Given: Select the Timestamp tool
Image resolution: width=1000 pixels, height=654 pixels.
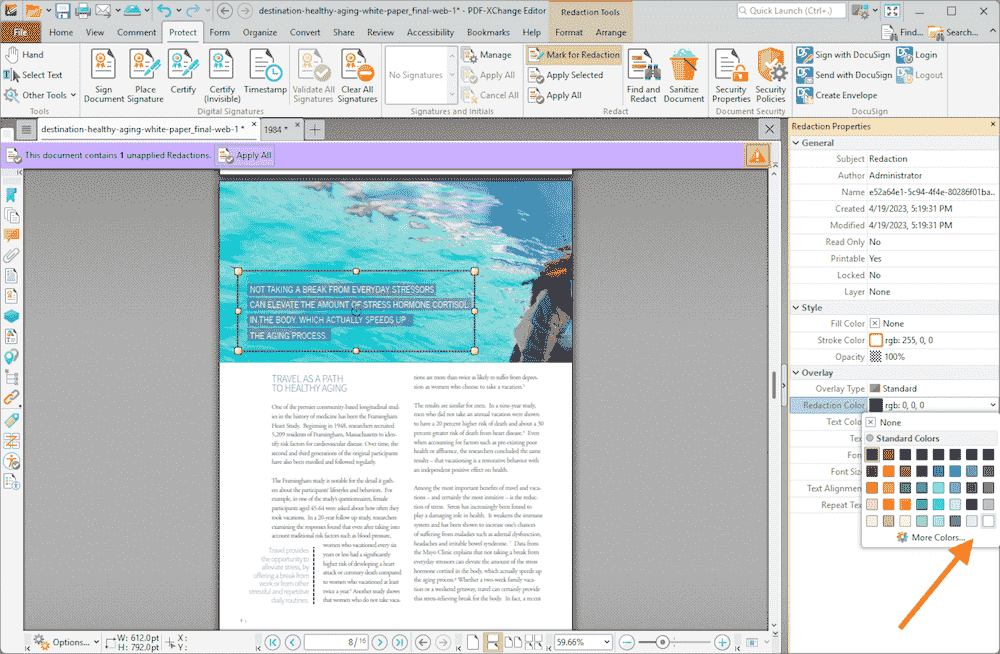Looking at the screenshot, I should click(x=266, y=72).
